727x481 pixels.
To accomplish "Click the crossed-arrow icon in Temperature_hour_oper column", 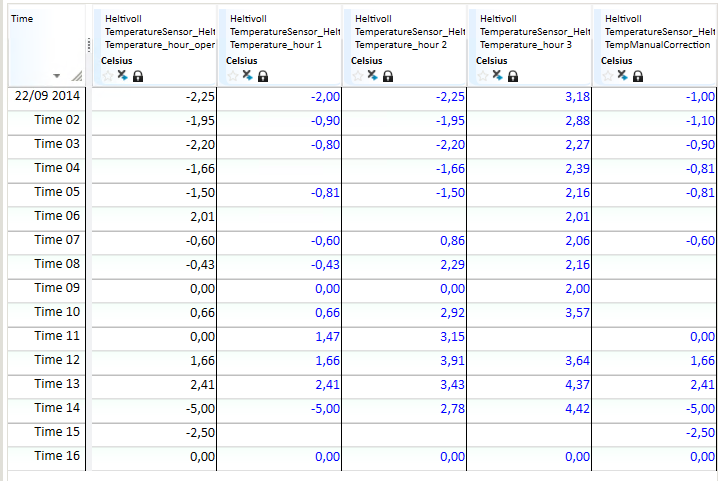I will [122, 75].
